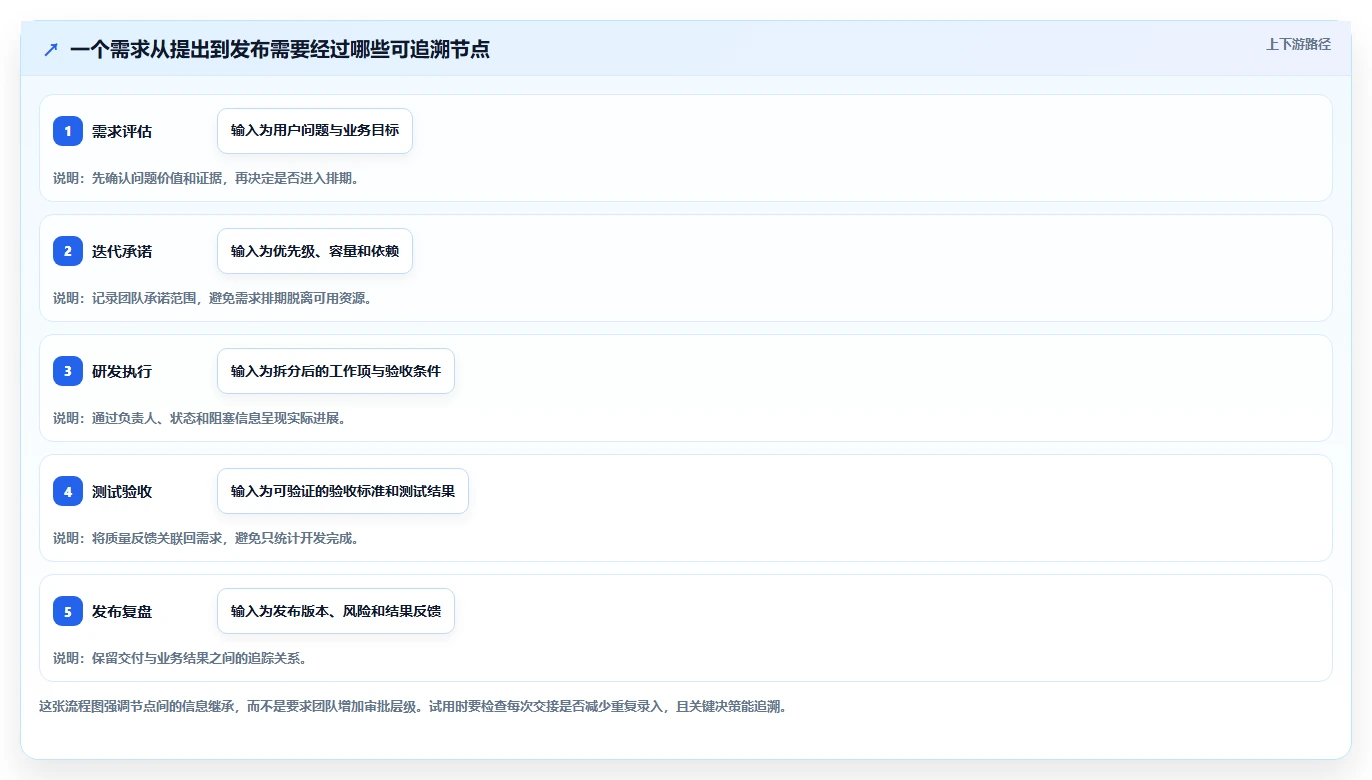Click the chip 输入为可验证的验收标准和测试结果
Image resolution: width=1372 pixels, height=780 pixels.
(343, 491)
